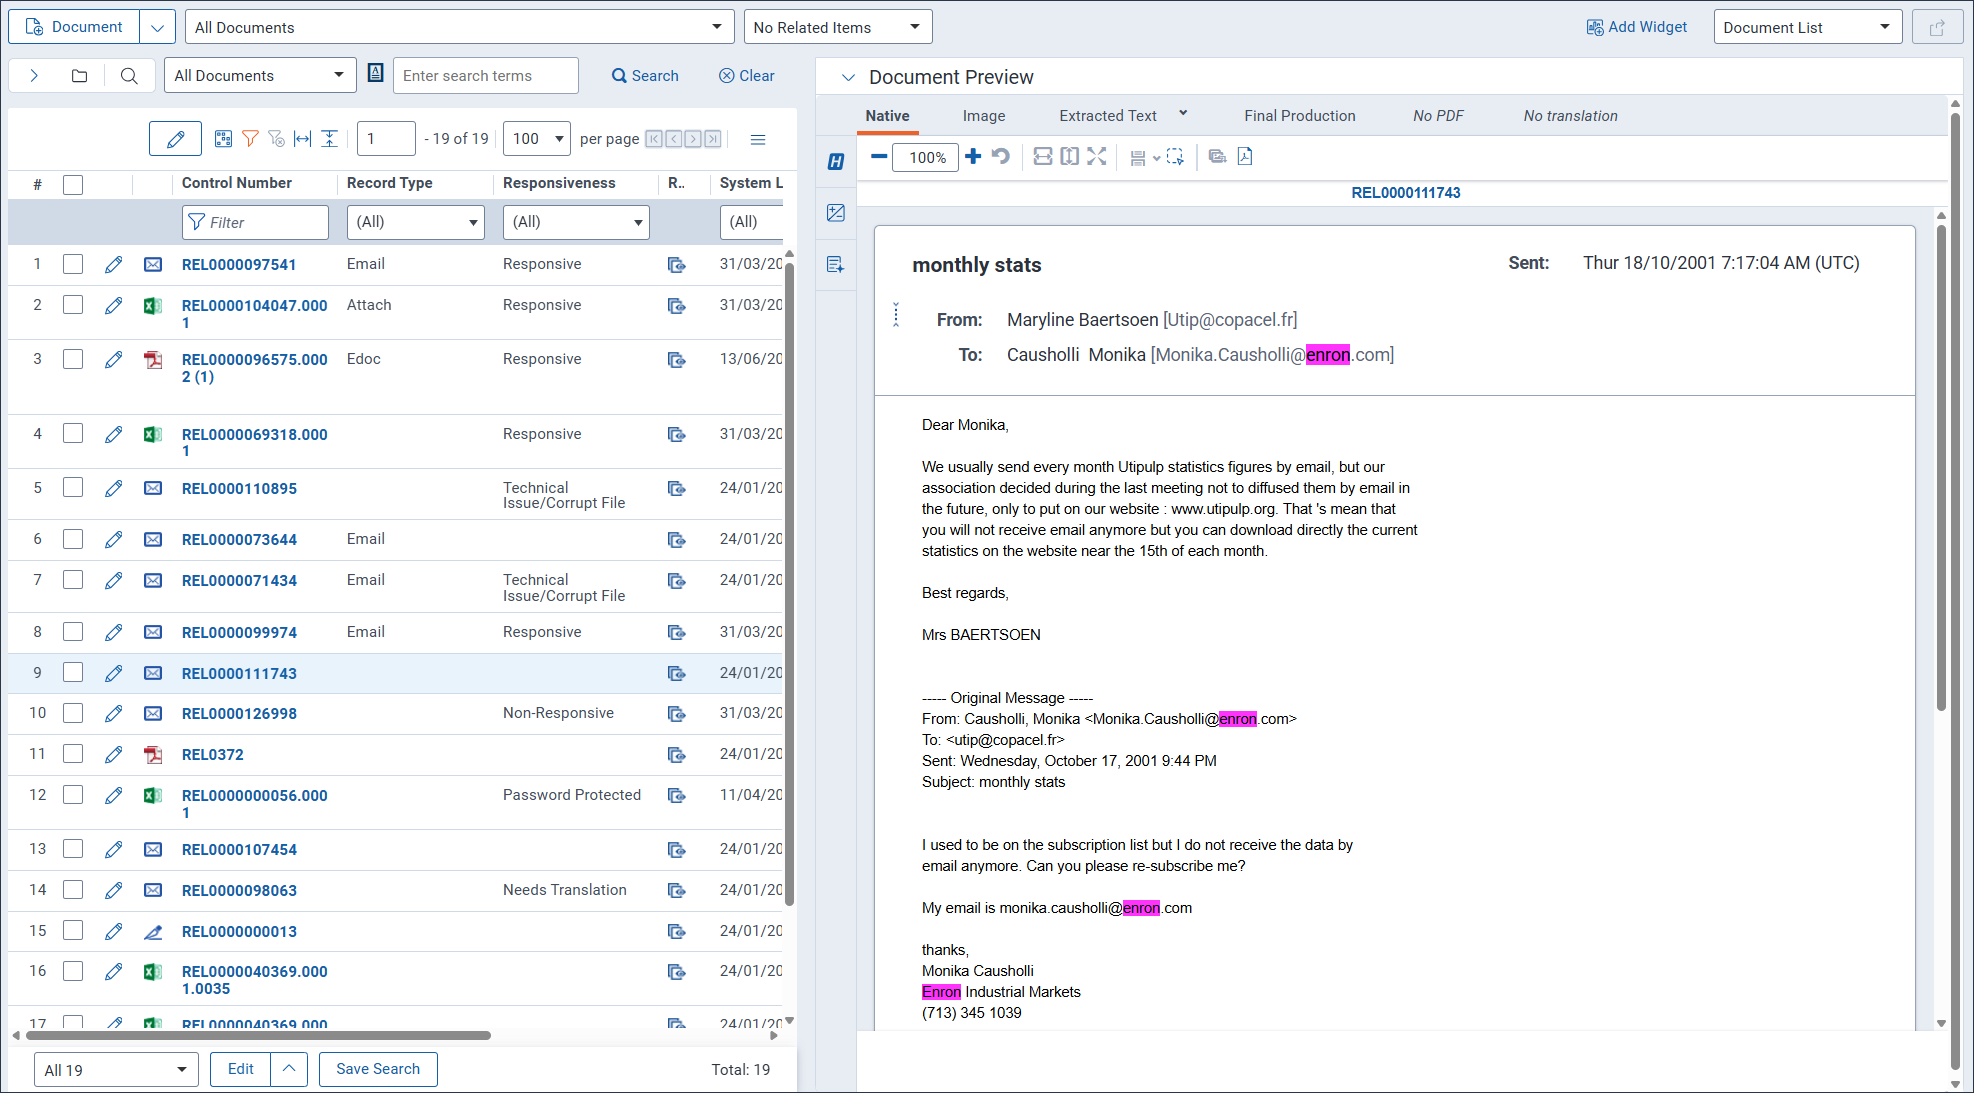Collapse the Document Preview chevron
1974x1093 pixels.
pyautogui.click(x=848, y=77)
